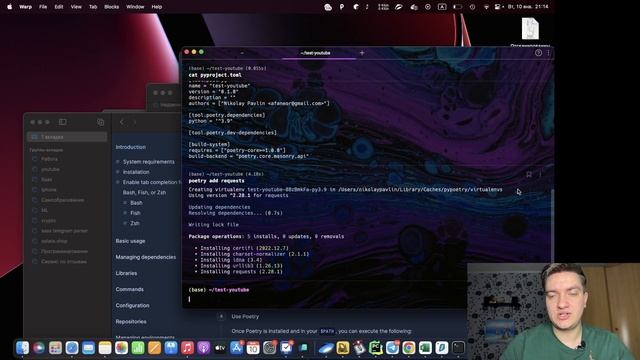
Task: Open the Apple menu
Action: click(9, 7)
